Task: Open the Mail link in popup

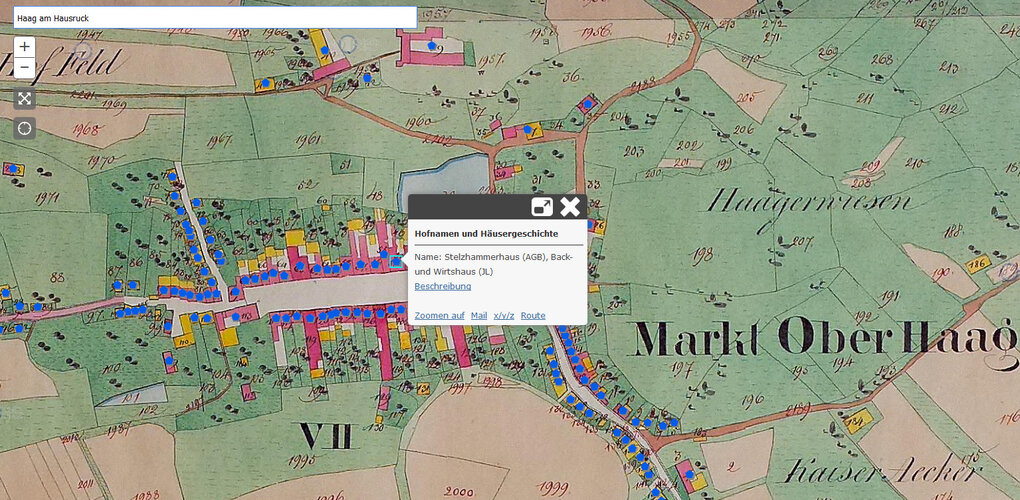Action: point(479,316)
